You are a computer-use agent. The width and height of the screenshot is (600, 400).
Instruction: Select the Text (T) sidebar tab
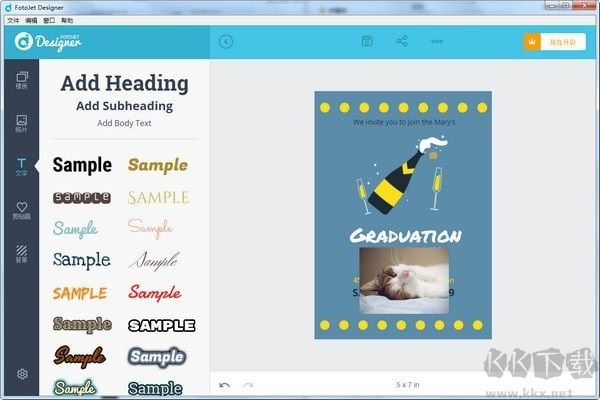pyautogui.click(x=22, y=167)
